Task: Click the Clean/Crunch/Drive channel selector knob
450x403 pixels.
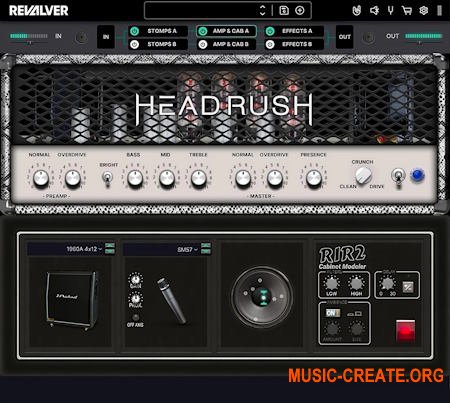Action: [x=363, y=175]
